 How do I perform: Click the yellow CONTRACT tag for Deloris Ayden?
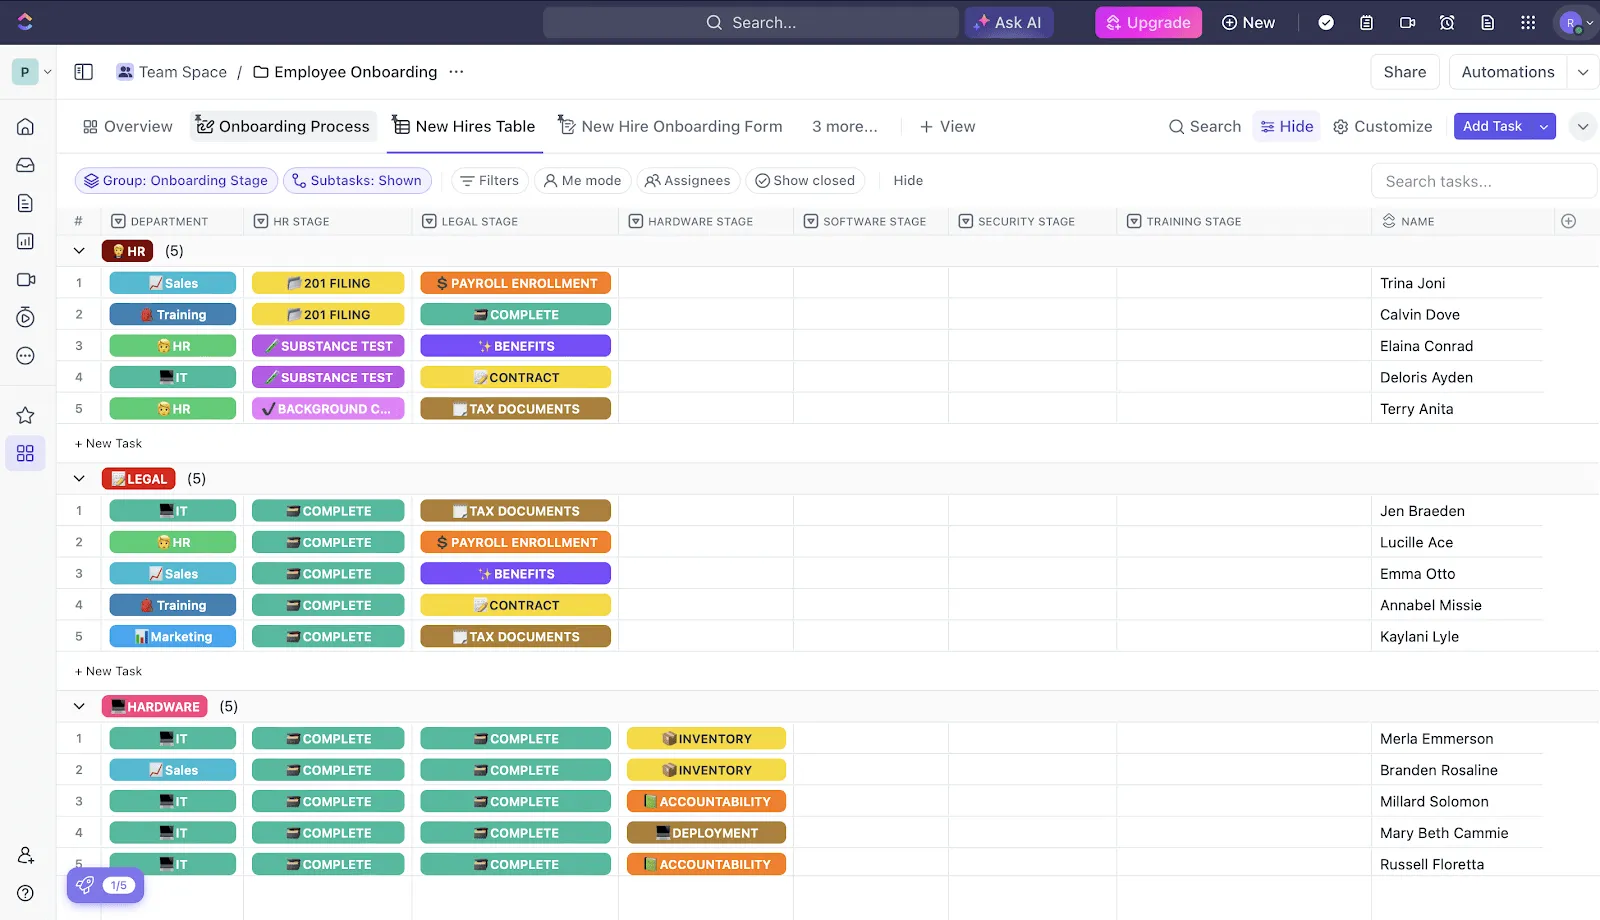(x=515, y=377)
